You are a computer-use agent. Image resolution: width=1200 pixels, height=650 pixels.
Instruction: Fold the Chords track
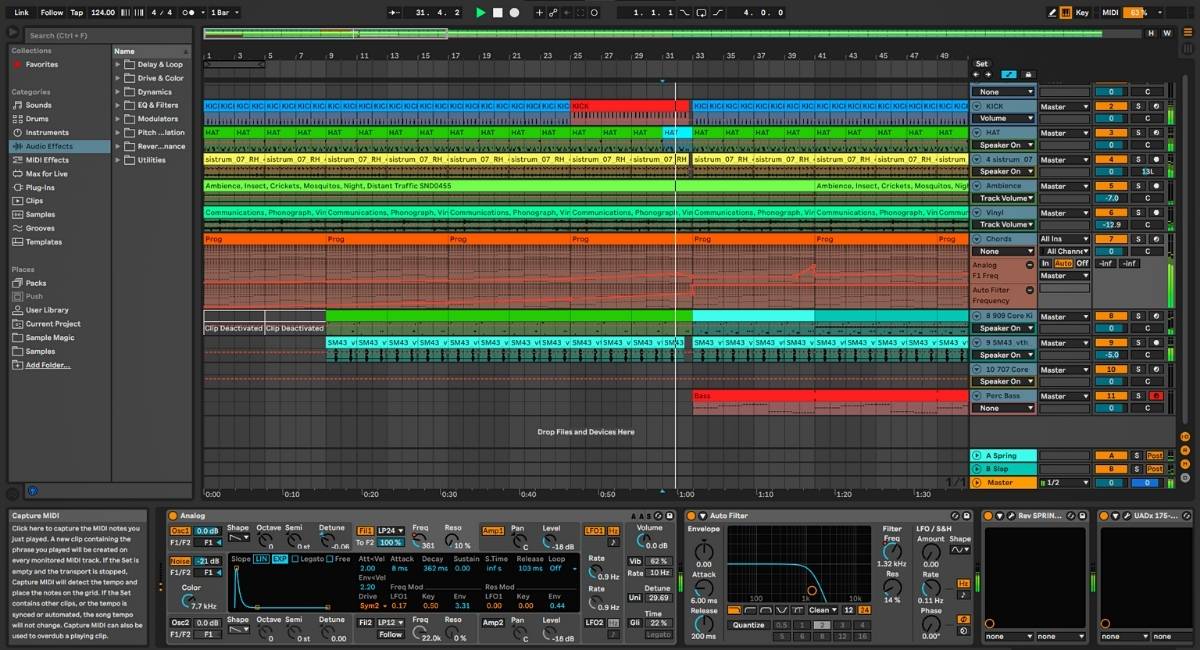(x=976, y=239)
